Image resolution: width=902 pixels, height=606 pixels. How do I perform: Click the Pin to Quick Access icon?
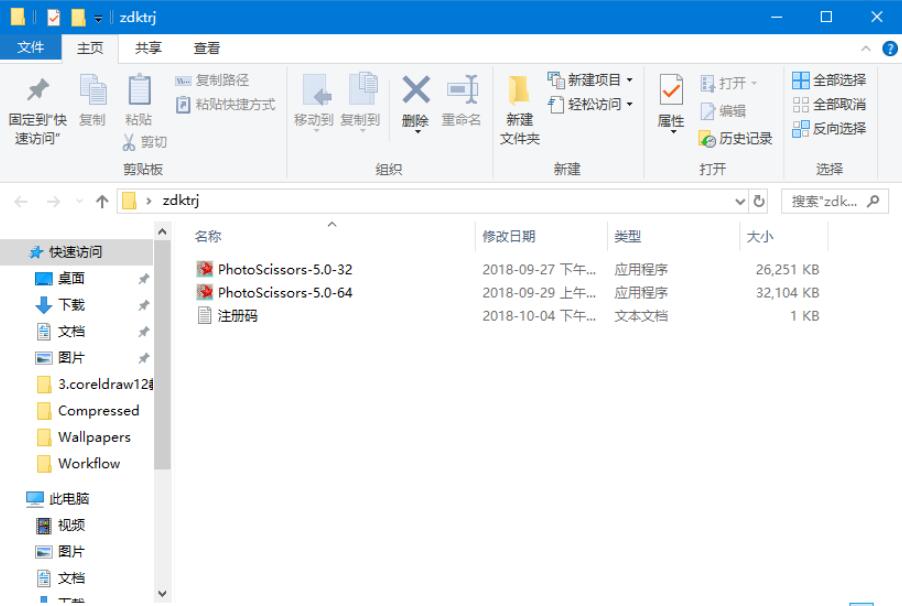tap(38, 90)
